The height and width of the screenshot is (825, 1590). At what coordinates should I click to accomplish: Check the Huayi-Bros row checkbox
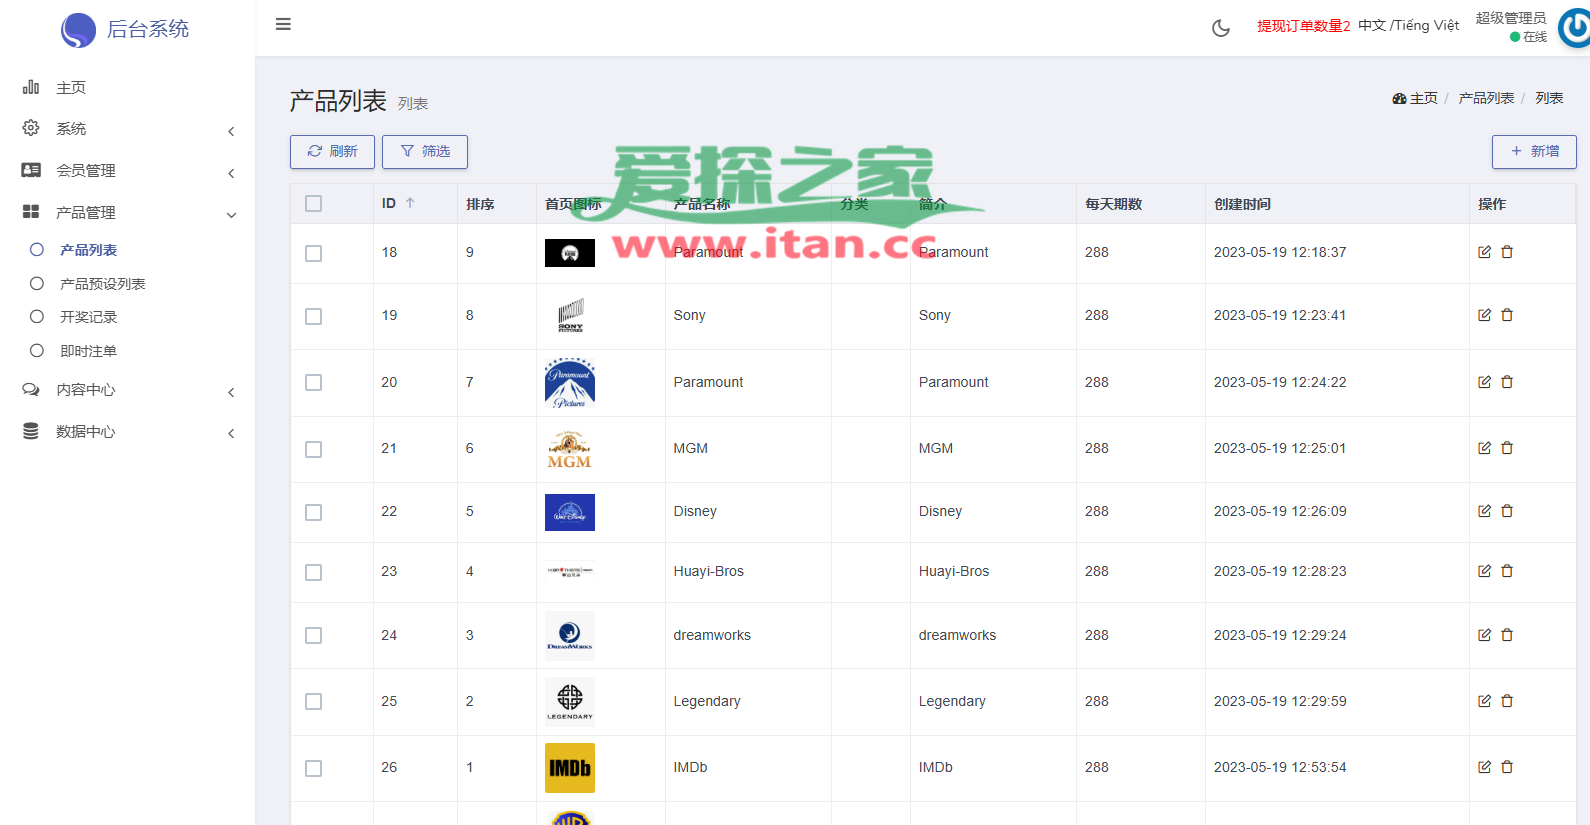314,573
